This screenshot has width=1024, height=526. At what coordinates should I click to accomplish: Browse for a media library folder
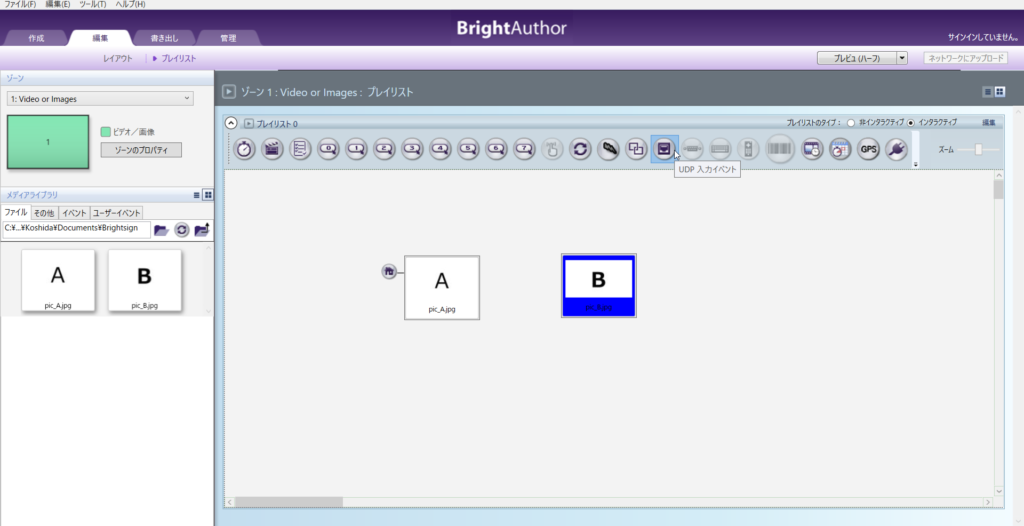tap(161, 229)
